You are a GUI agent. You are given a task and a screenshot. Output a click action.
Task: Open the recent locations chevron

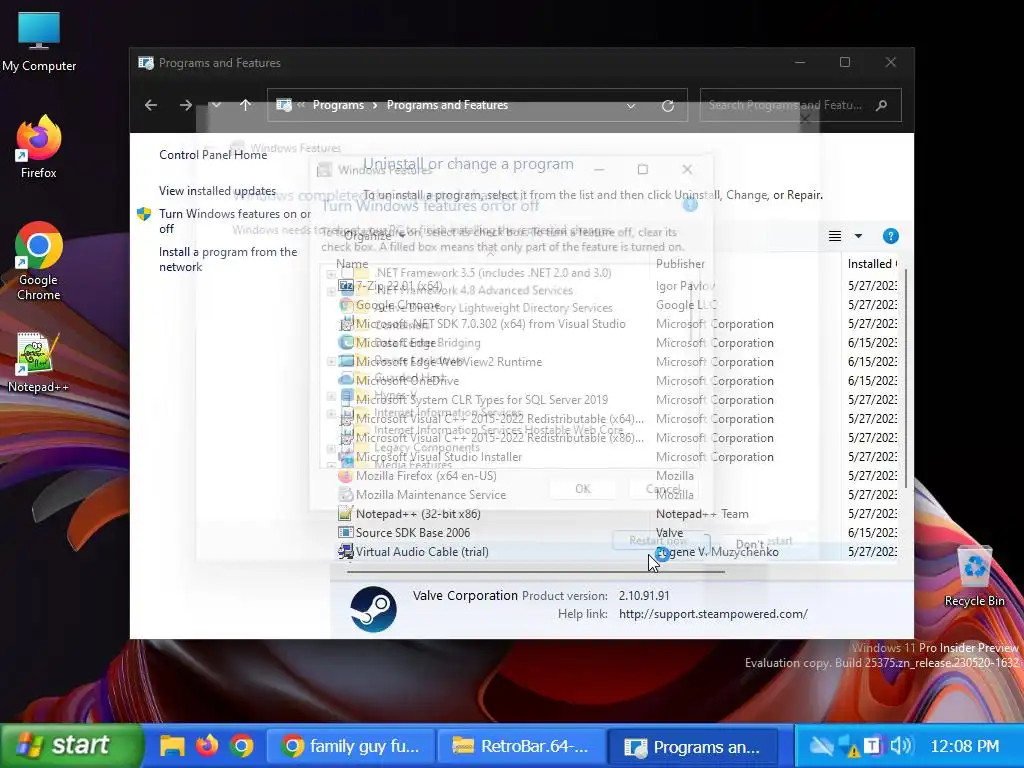coord(216,105)
